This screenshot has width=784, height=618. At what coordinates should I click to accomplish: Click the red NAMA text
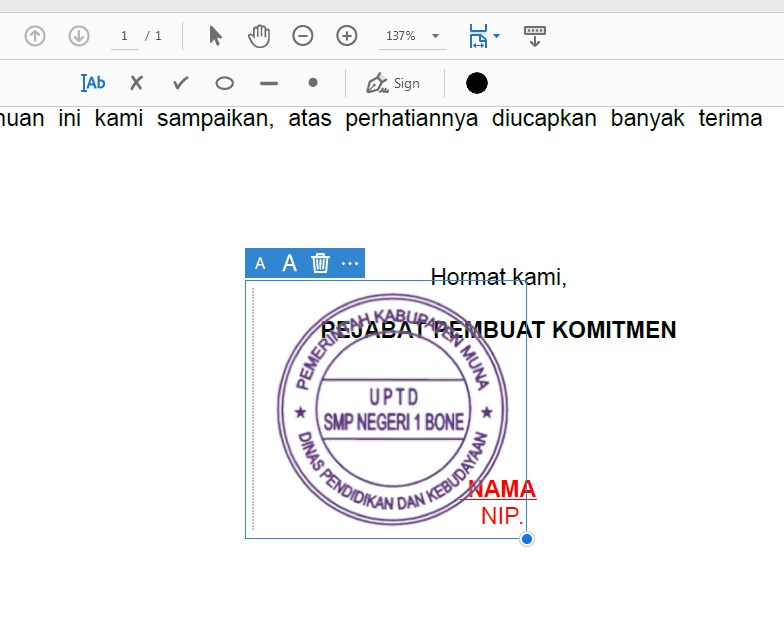click(x=502, y=489)
